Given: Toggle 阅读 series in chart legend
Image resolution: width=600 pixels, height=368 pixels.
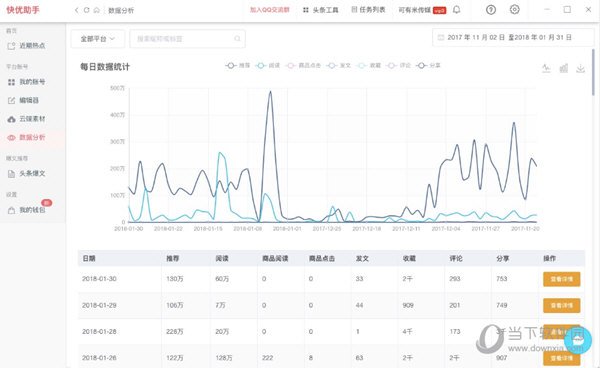Looking at the screenshot, I should click(x=267, y=66).
